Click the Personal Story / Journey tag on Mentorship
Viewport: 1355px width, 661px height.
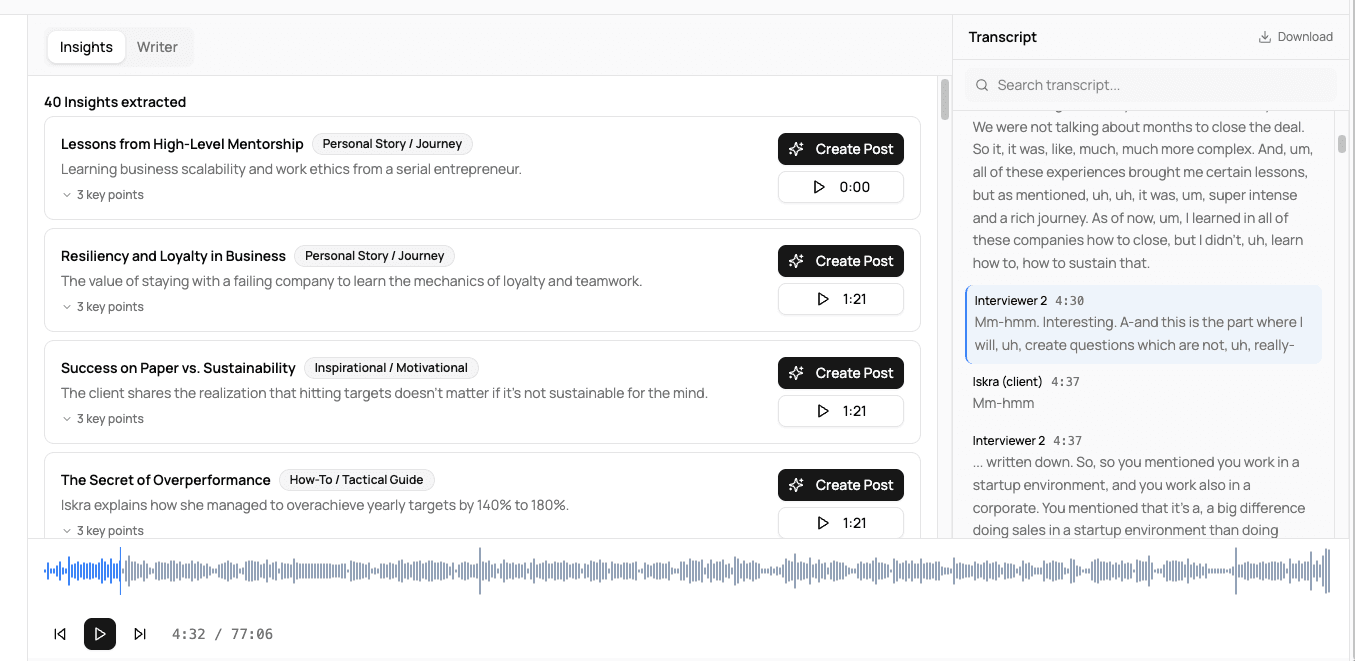392,144
